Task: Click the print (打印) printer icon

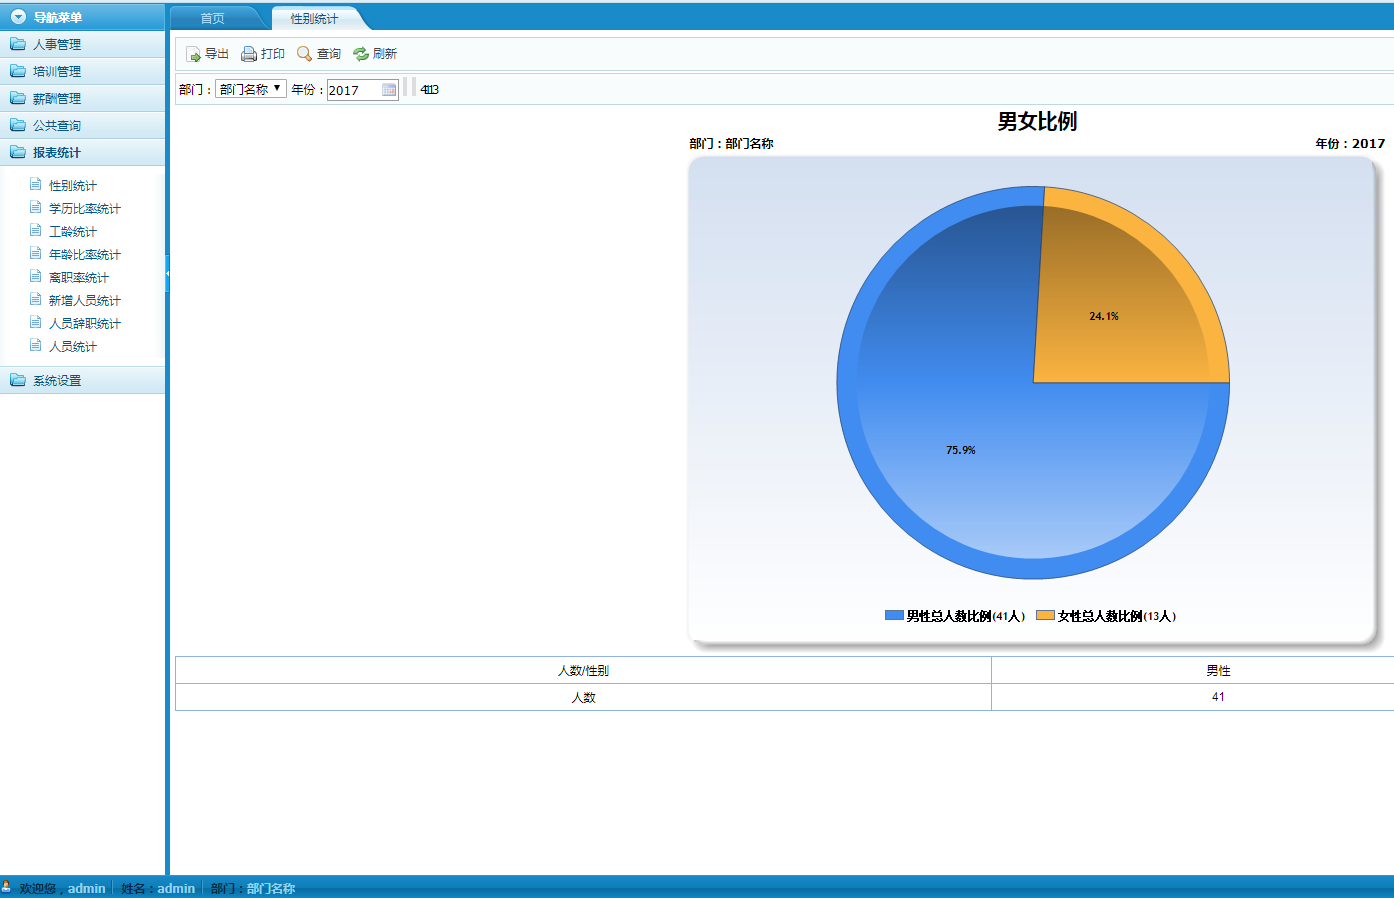Action: click(x=249, y=54)
